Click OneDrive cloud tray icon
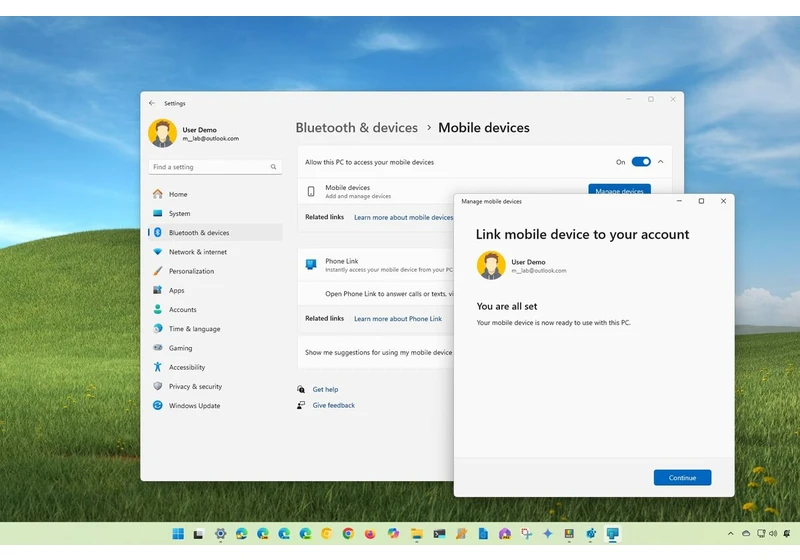 (x=746, y=533)
